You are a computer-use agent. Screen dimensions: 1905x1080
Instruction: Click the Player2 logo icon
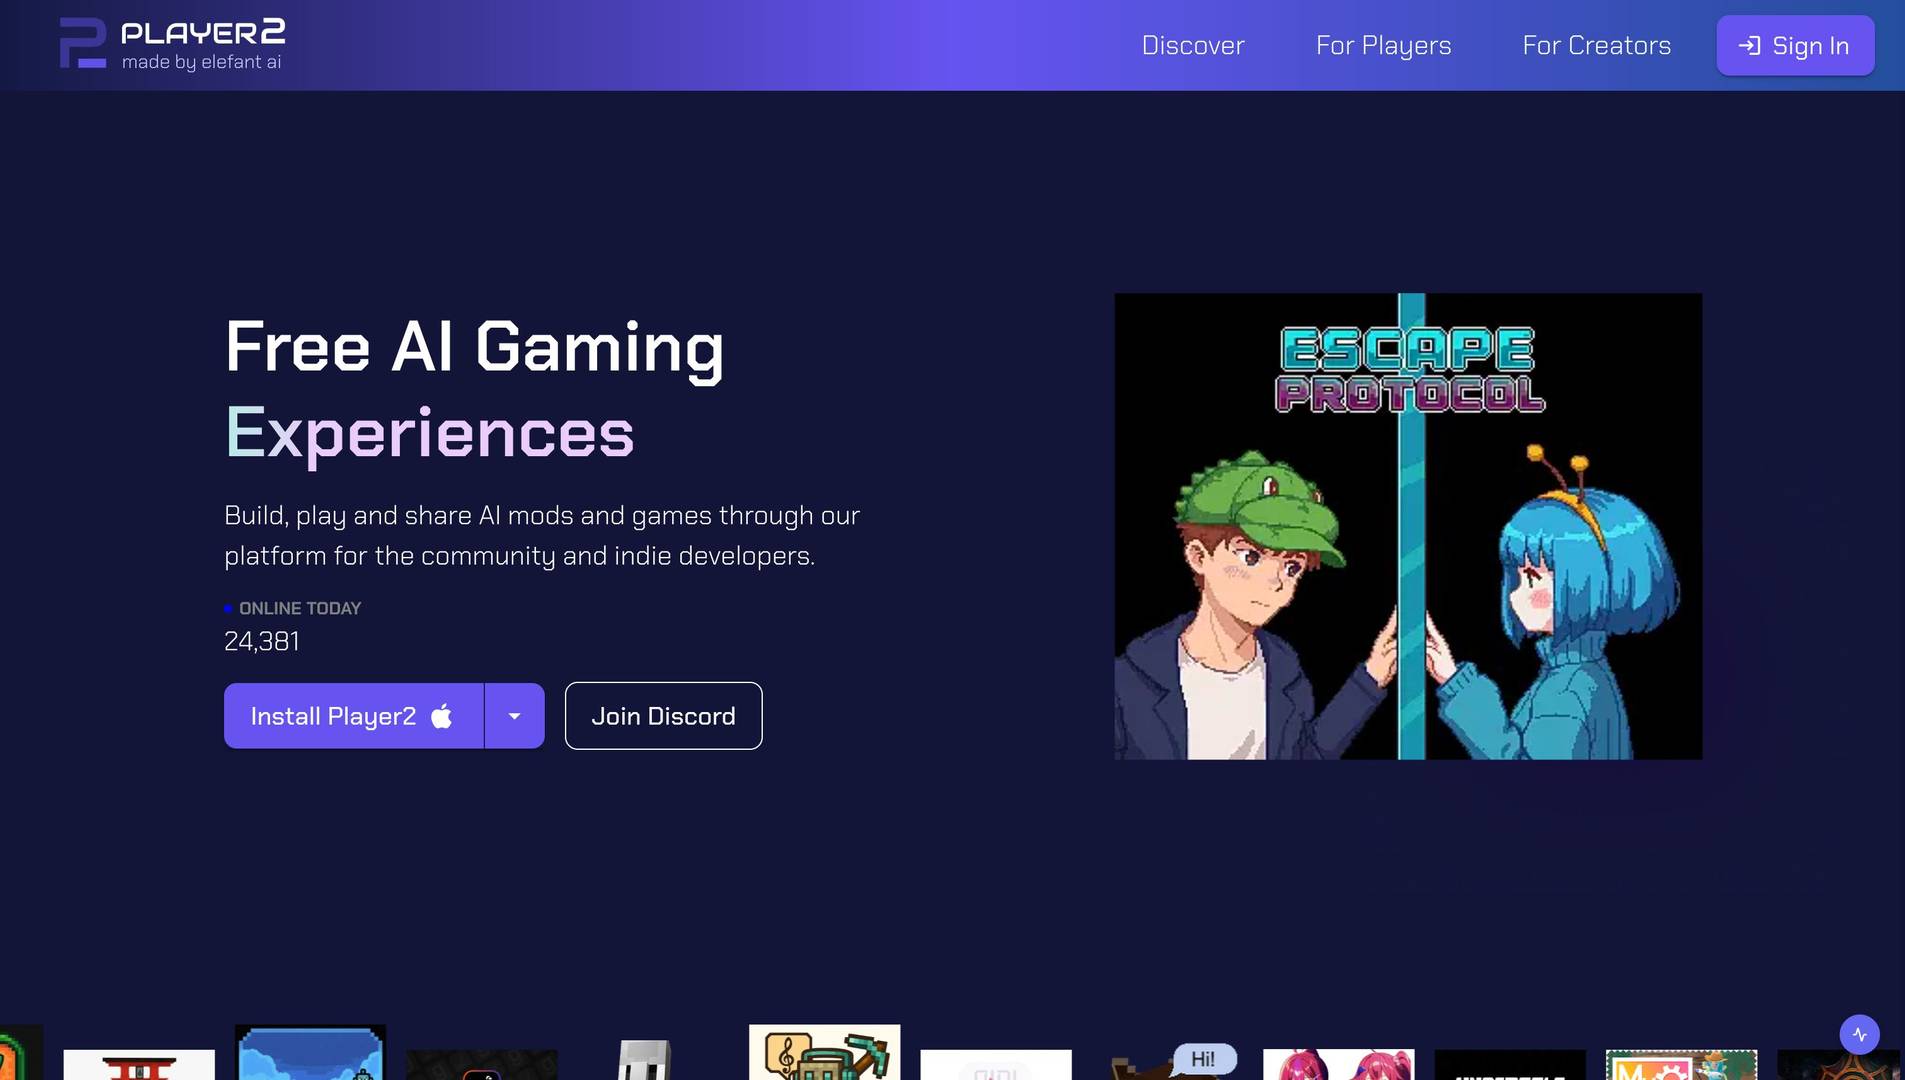pyautogui.click(x=82, y=43)
